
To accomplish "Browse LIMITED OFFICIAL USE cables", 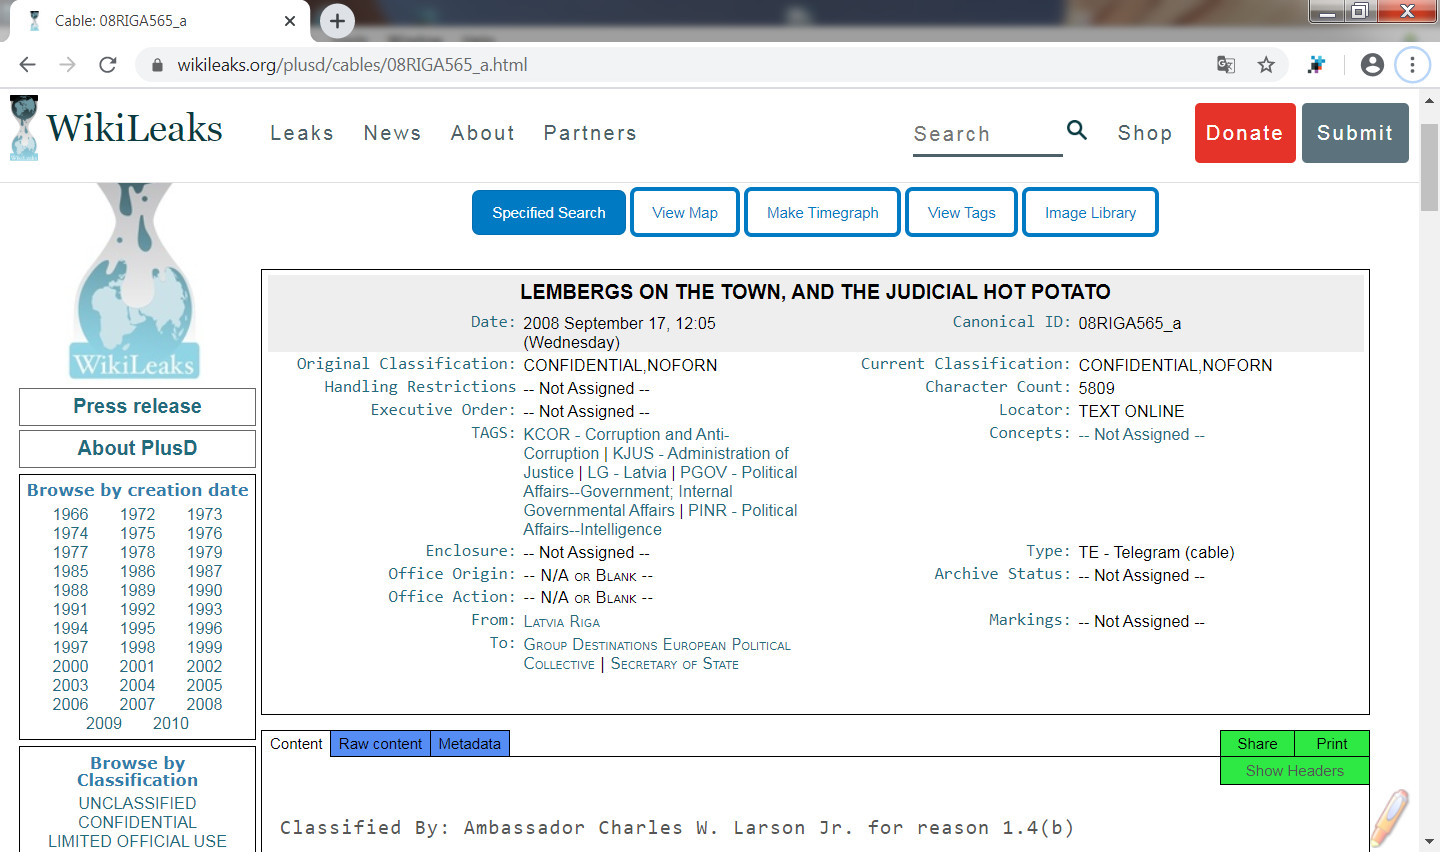I will (x=137, y=841).
